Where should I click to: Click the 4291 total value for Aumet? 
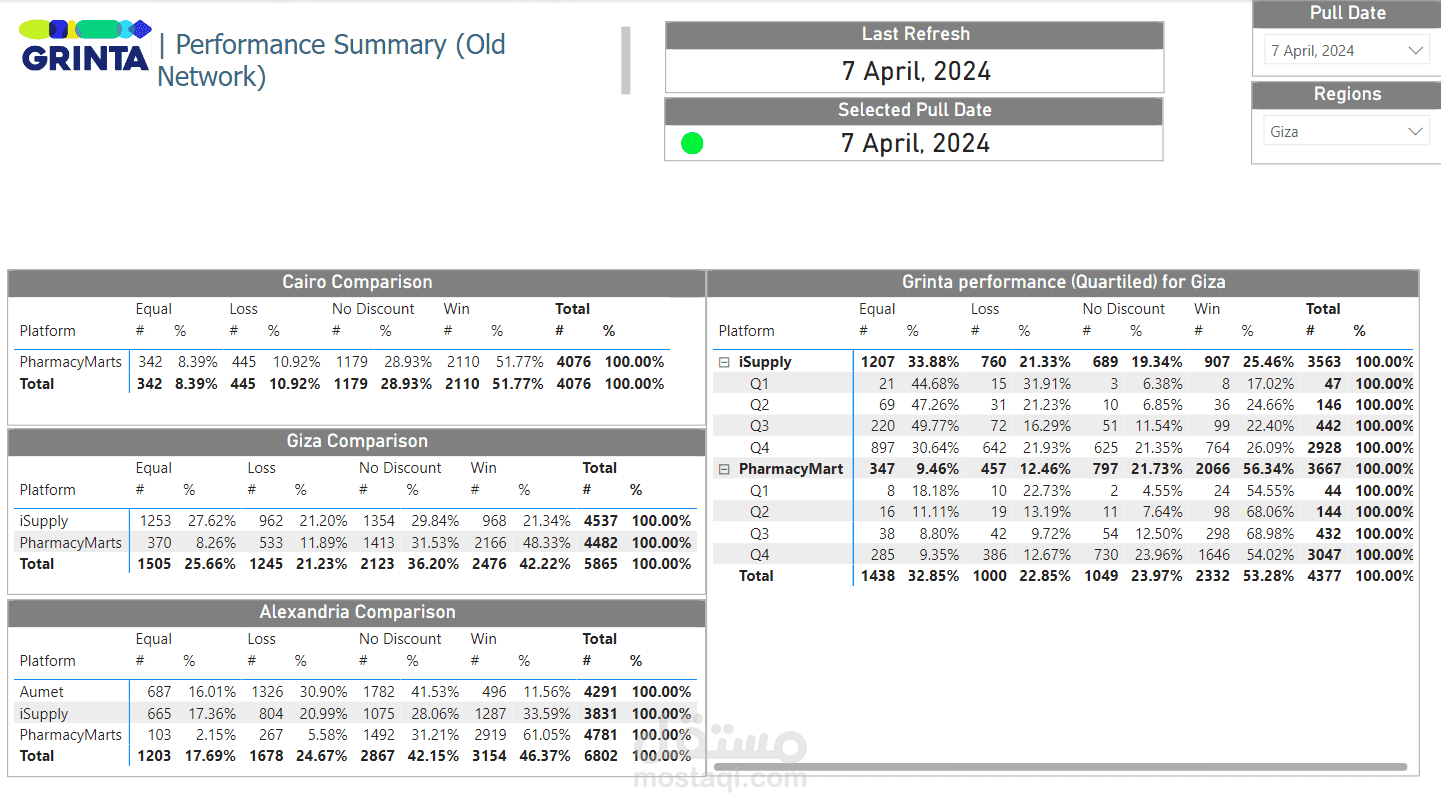pos(601,692)
